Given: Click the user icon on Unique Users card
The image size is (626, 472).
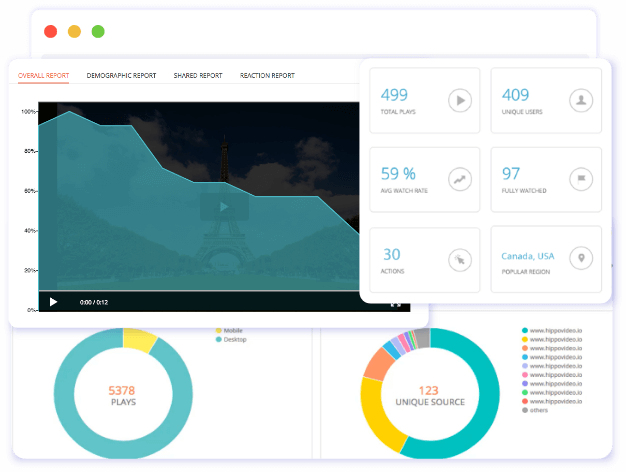Looking at the screenshot, I should (x=581, y=100).
